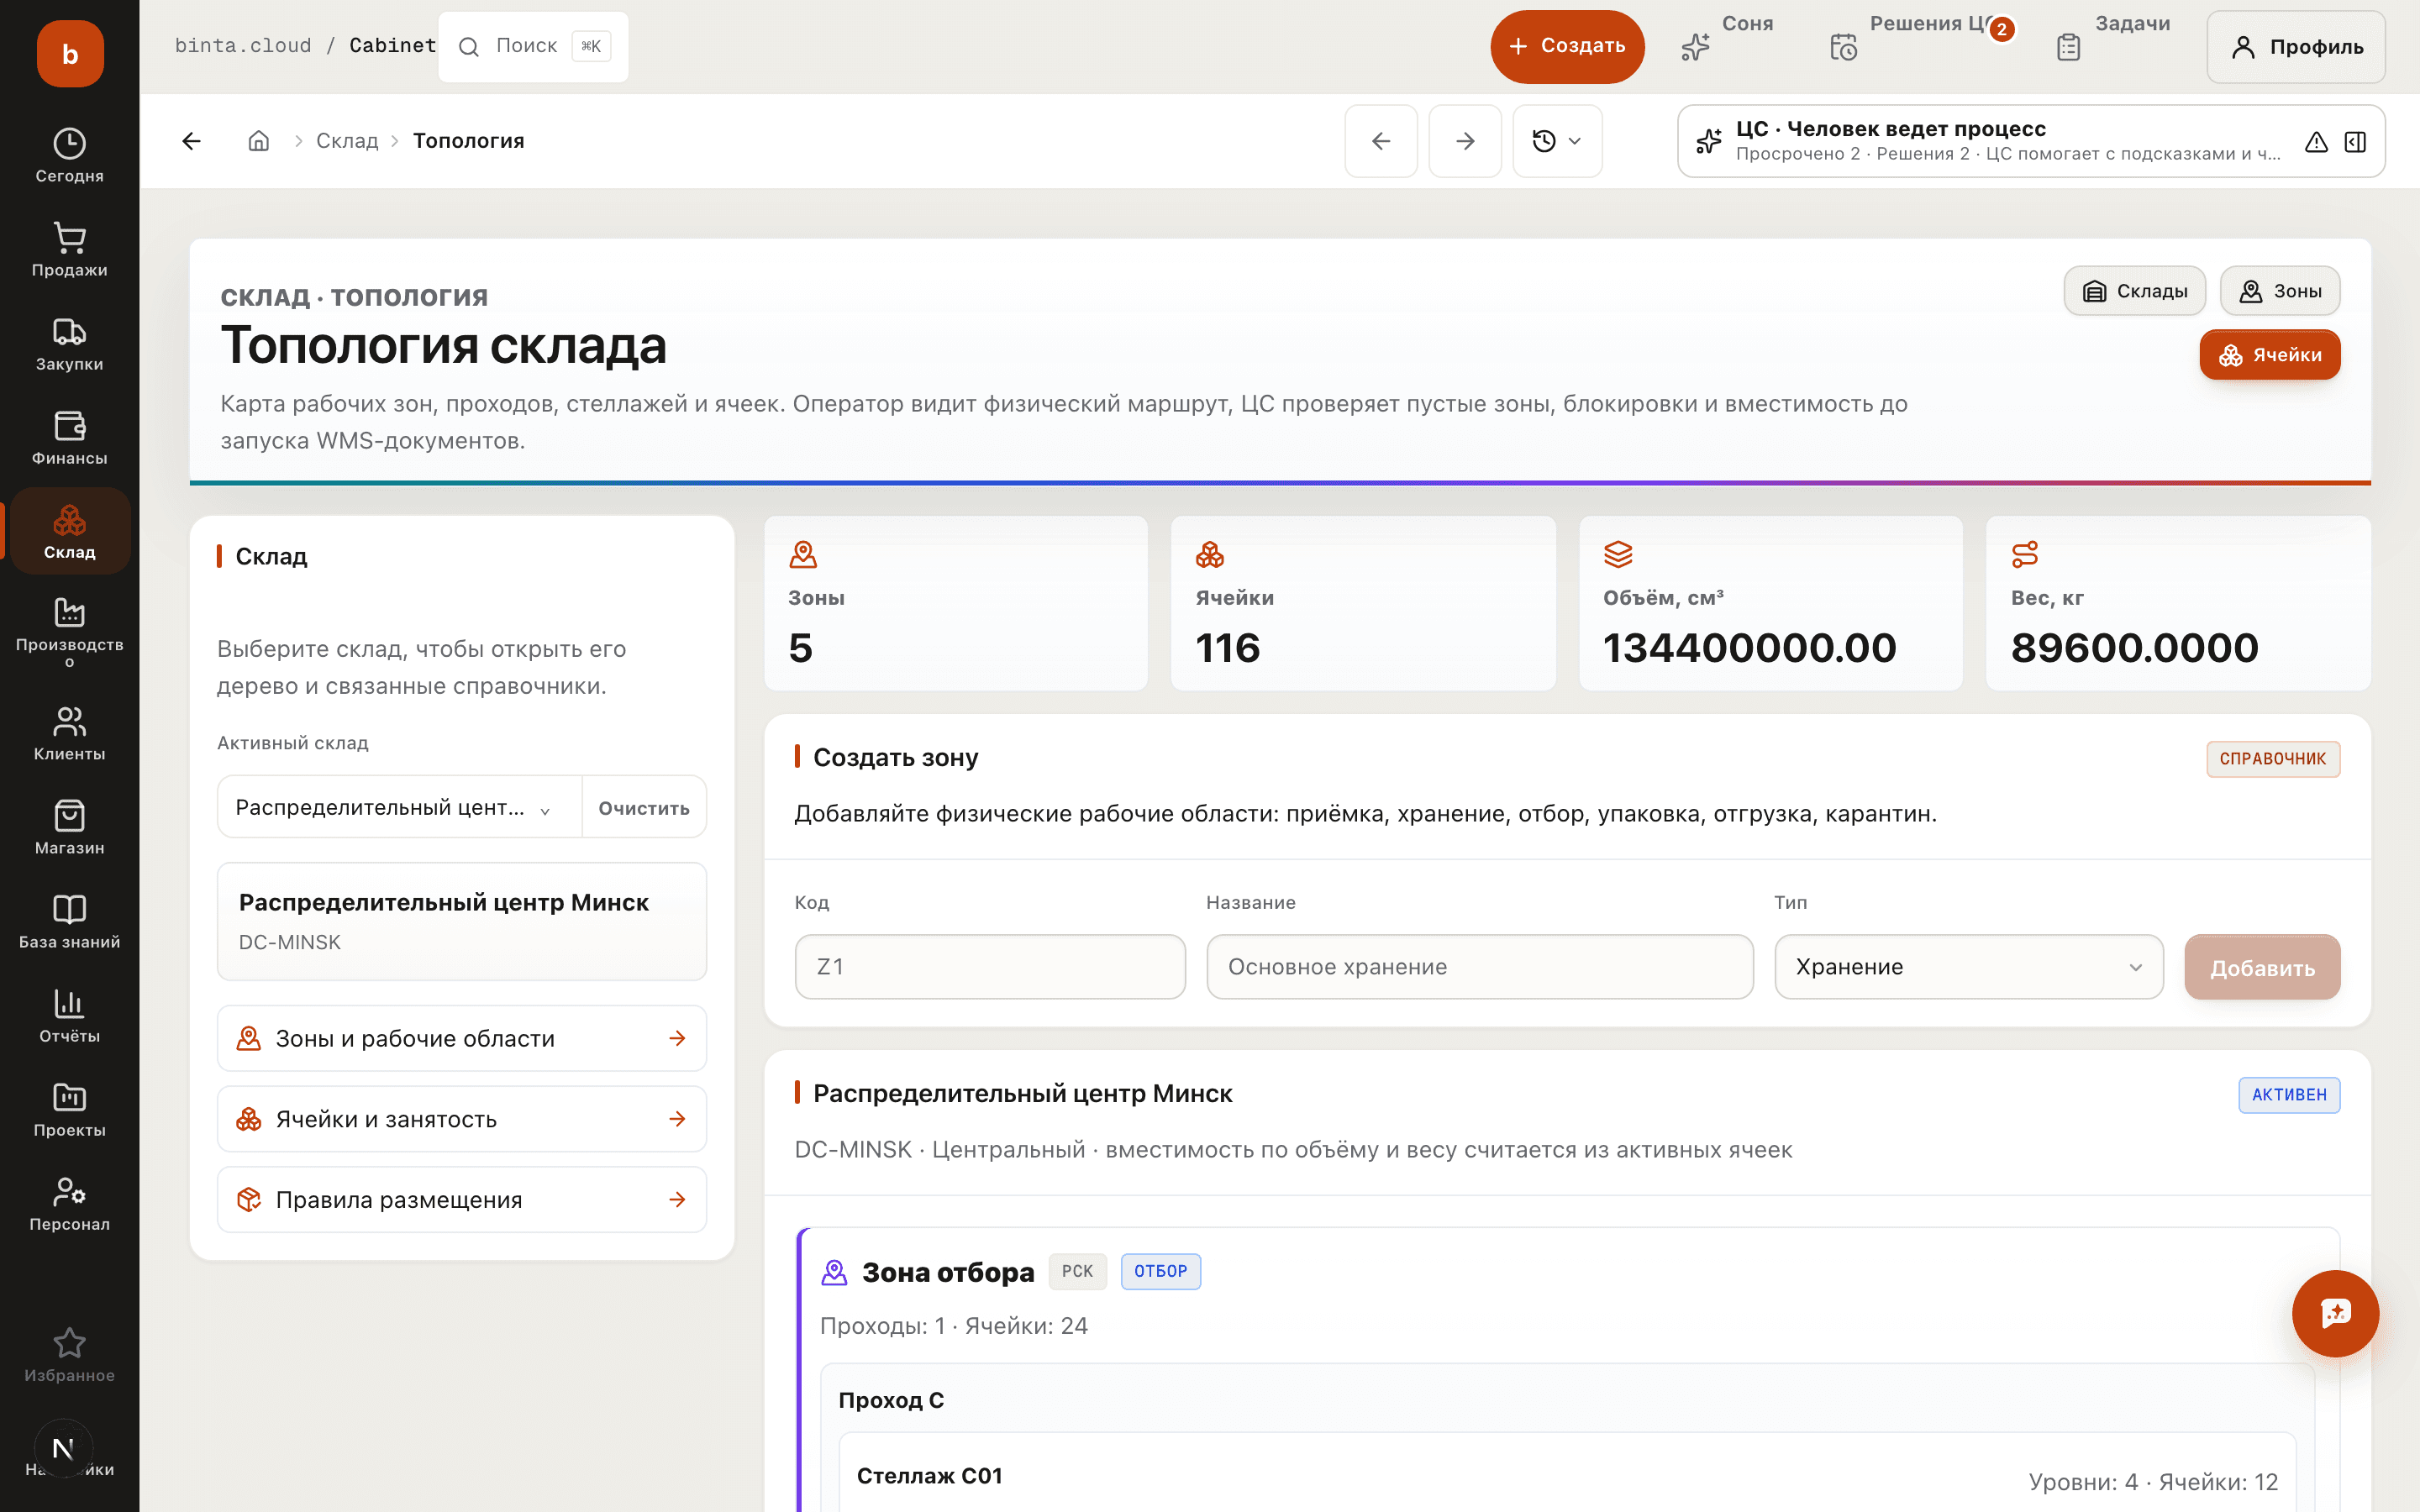Click the Название input field
This screenshot has width=2420, height=1512.
[1480, 967]
